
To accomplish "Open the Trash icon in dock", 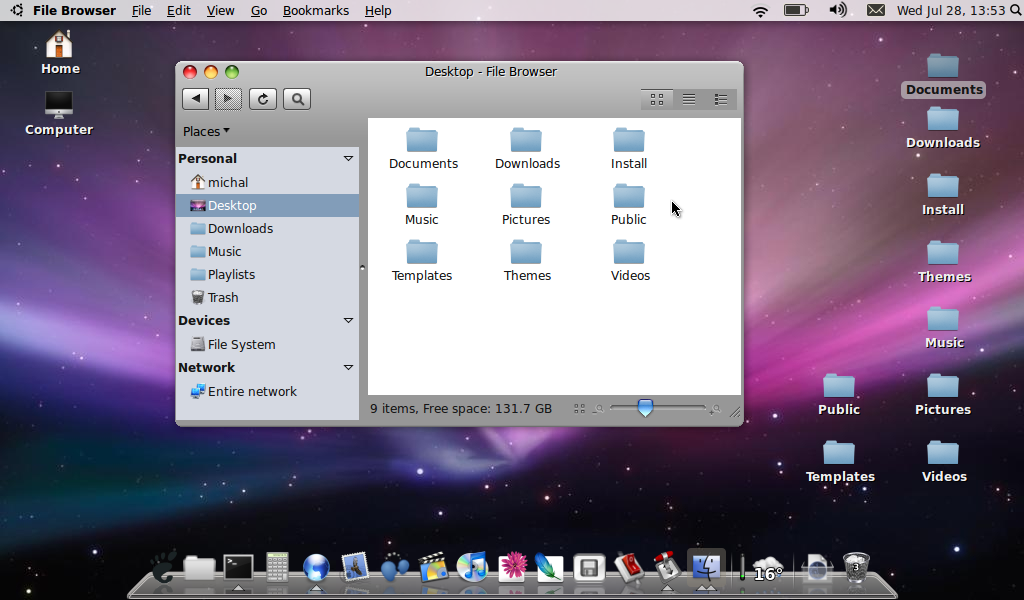I will [x=856, y=568].
